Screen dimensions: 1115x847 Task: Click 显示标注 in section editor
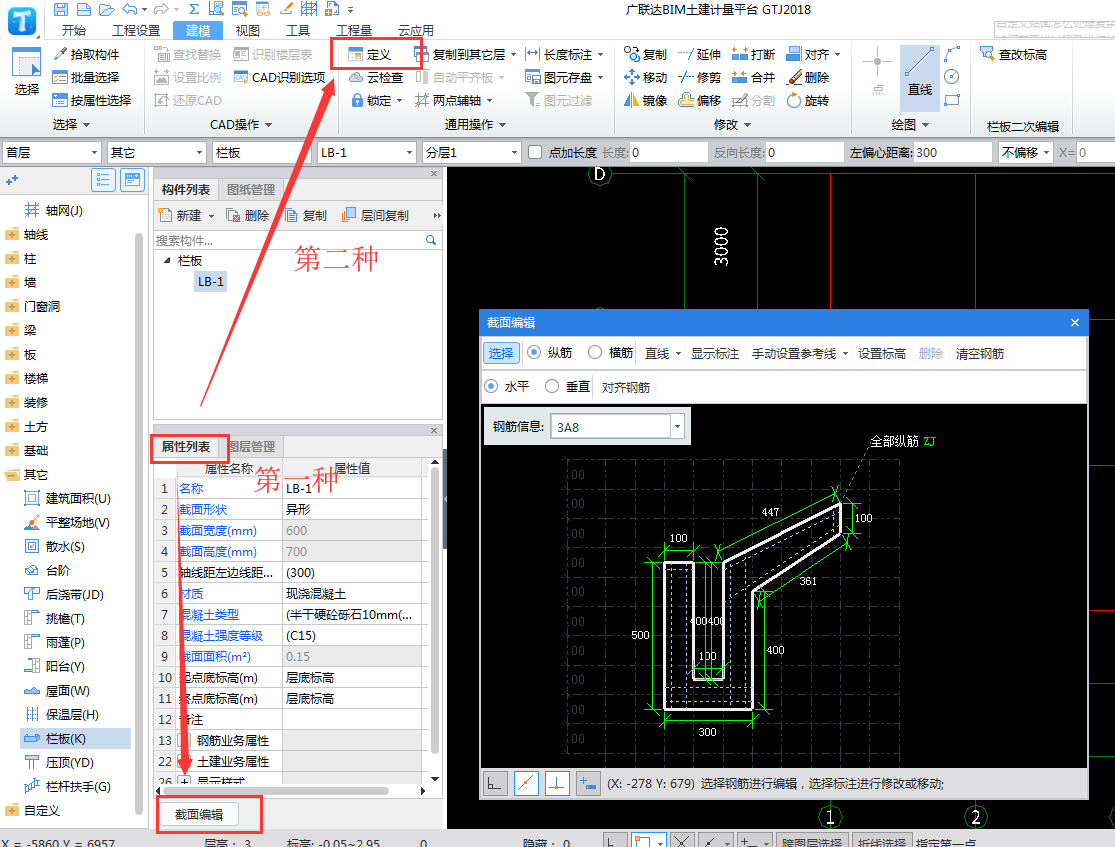tap(715, 353)
